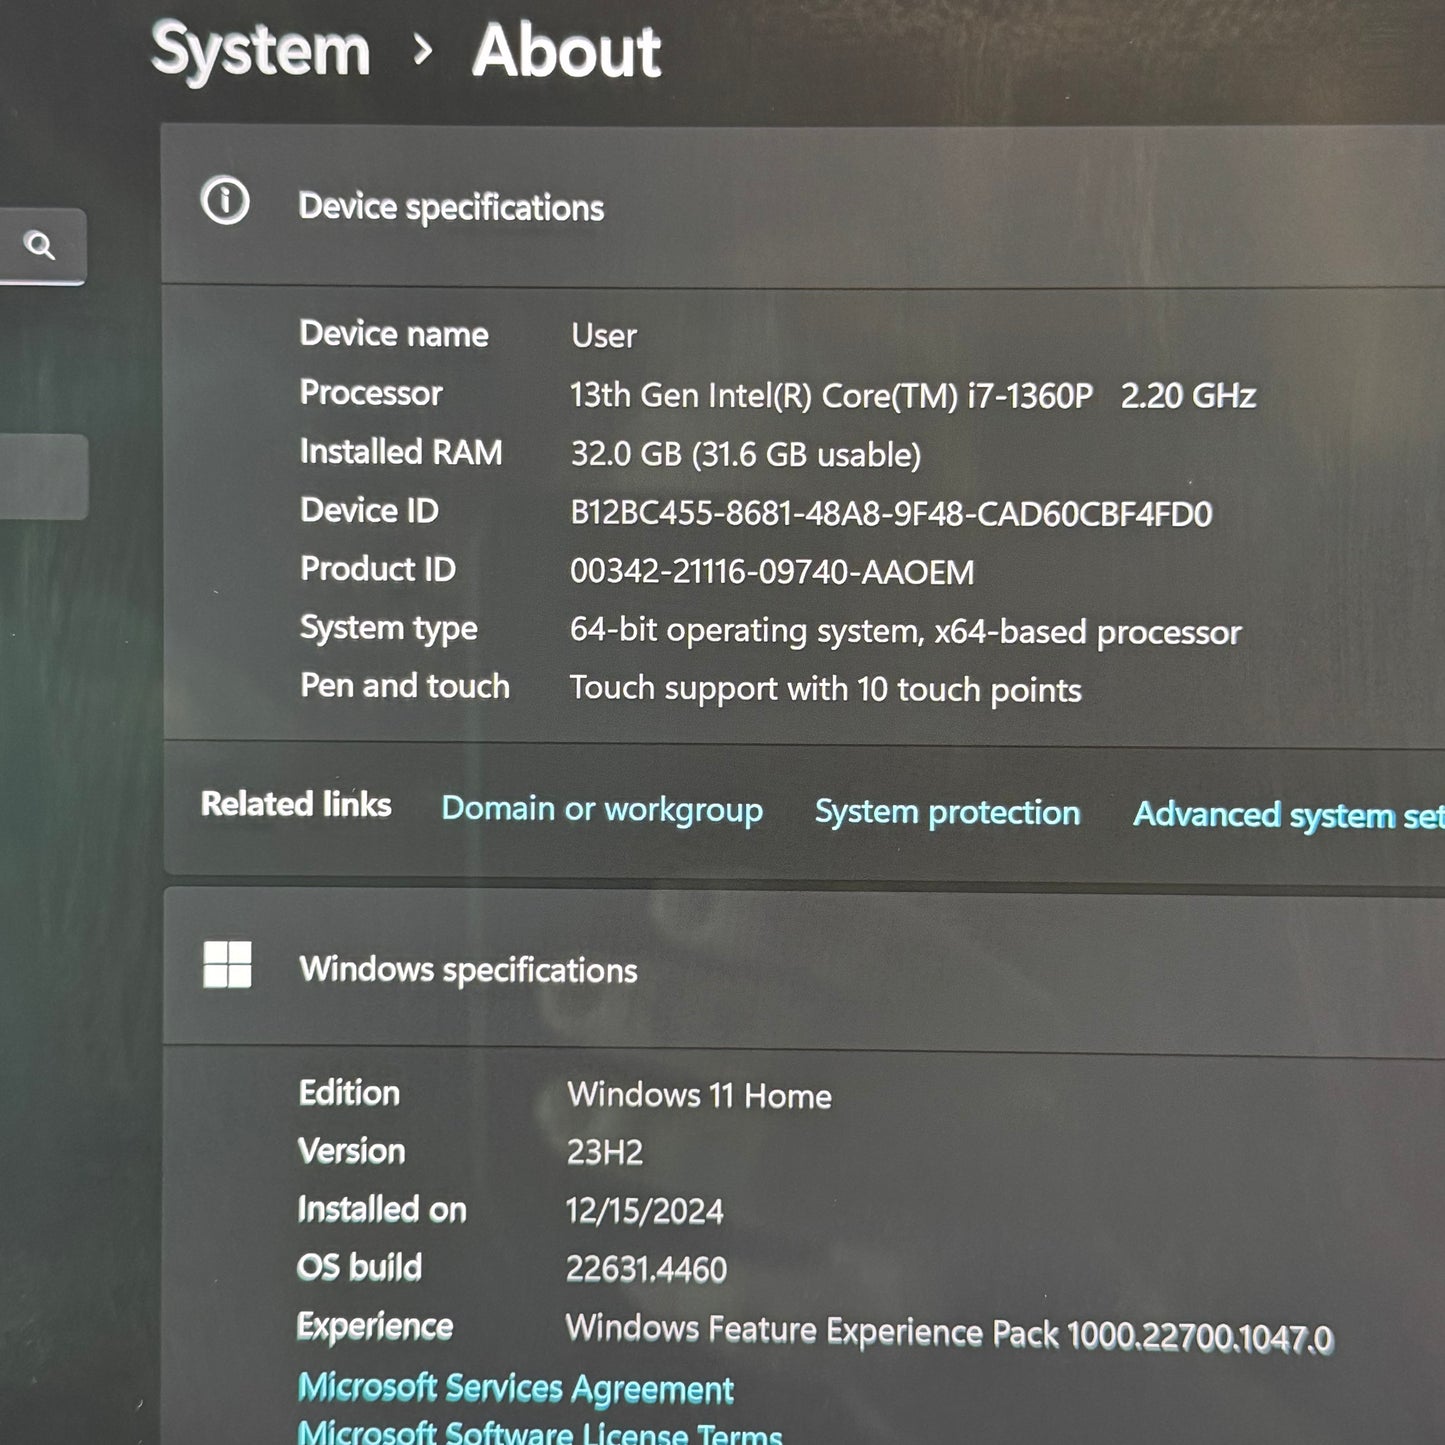Select Windows Feature Experience Pack value
Viewport: 1445px width, 1445px height.
pos(949,1332)
